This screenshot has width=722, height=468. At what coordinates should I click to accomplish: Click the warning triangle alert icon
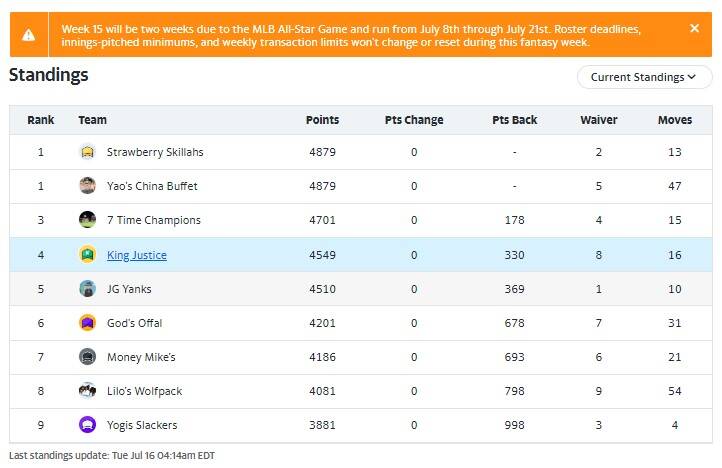tap(29, 35)
